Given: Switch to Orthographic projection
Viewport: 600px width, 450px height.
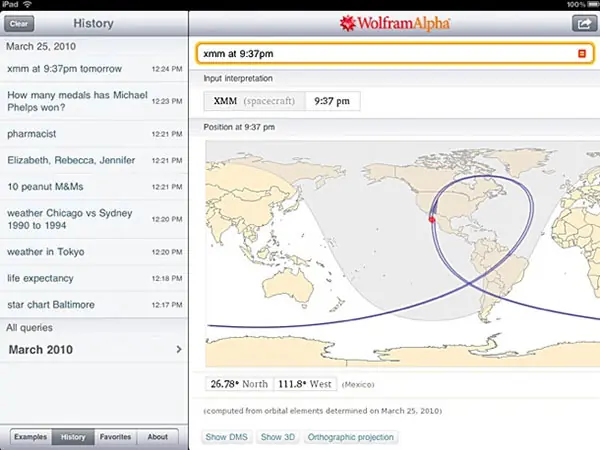Looking at the screenshot, I should pos(351,437).
